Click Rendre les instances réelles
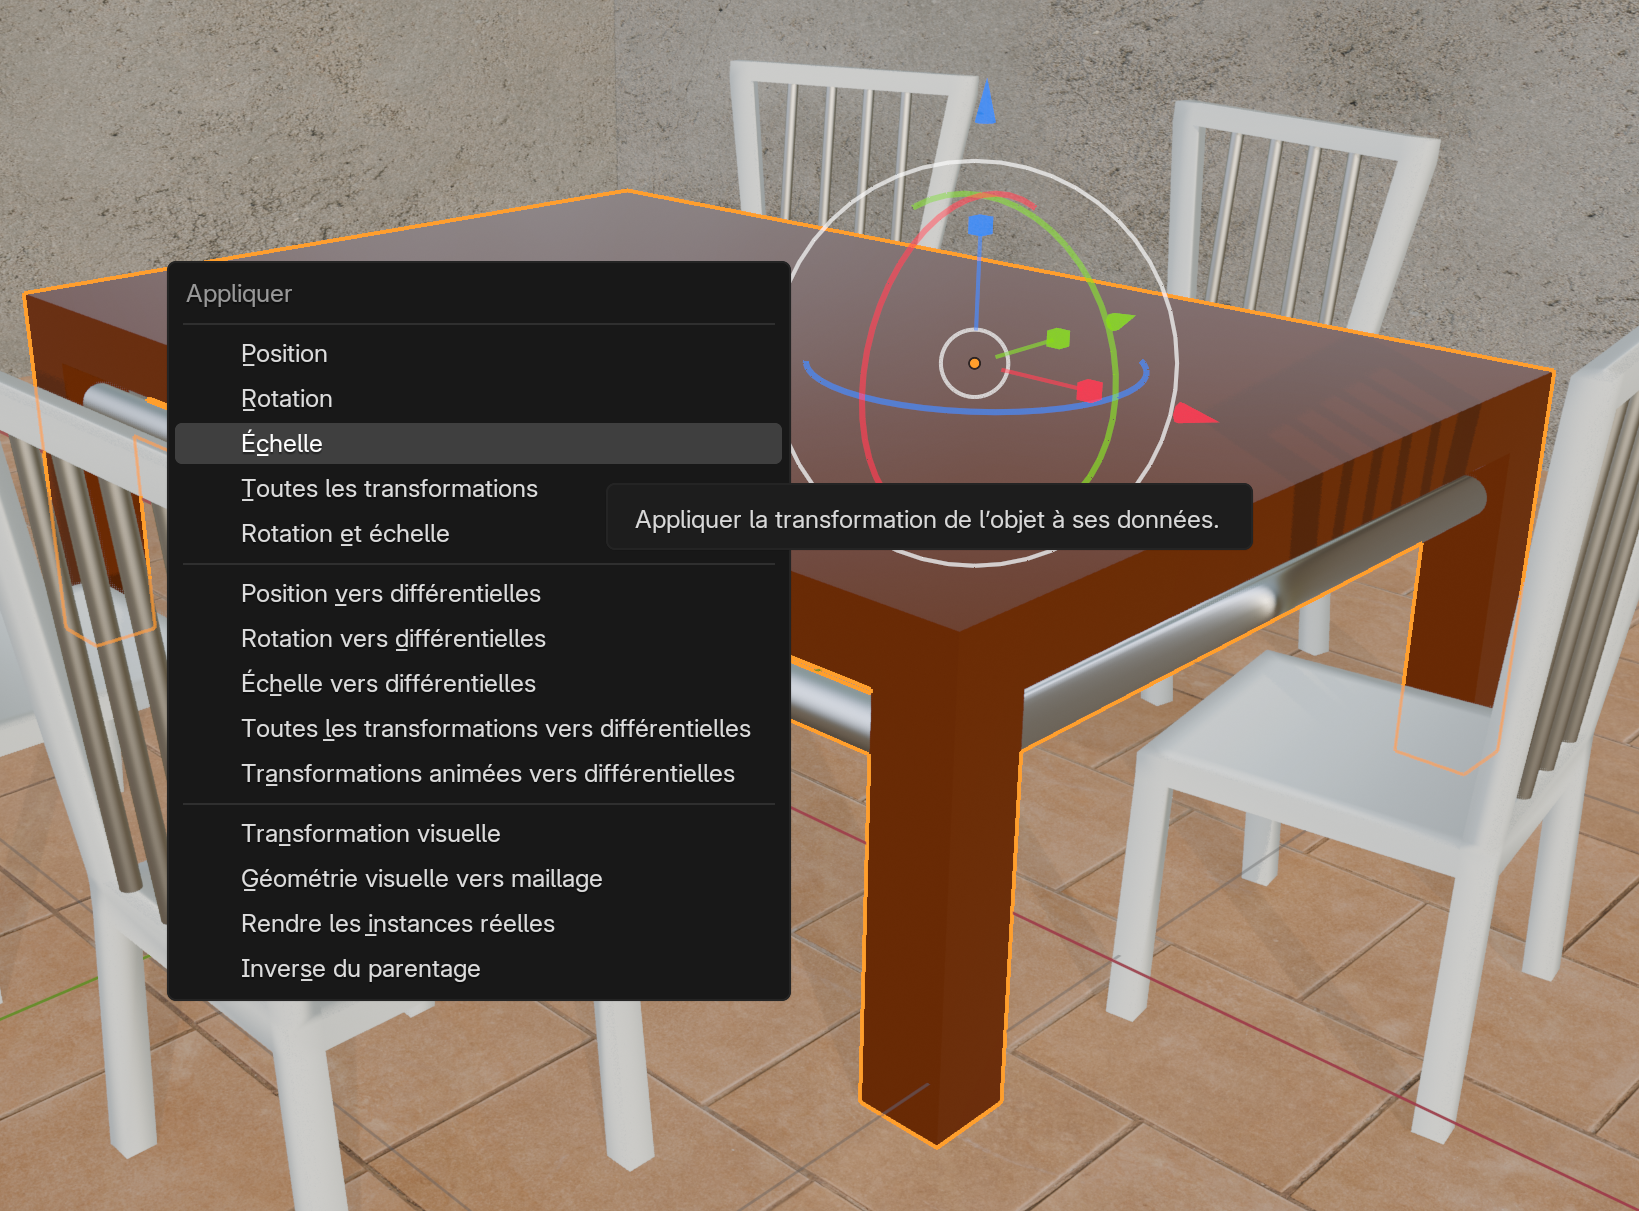Image resolution: width=1639 pixels, height=1211 pixels. coord(397,924)
